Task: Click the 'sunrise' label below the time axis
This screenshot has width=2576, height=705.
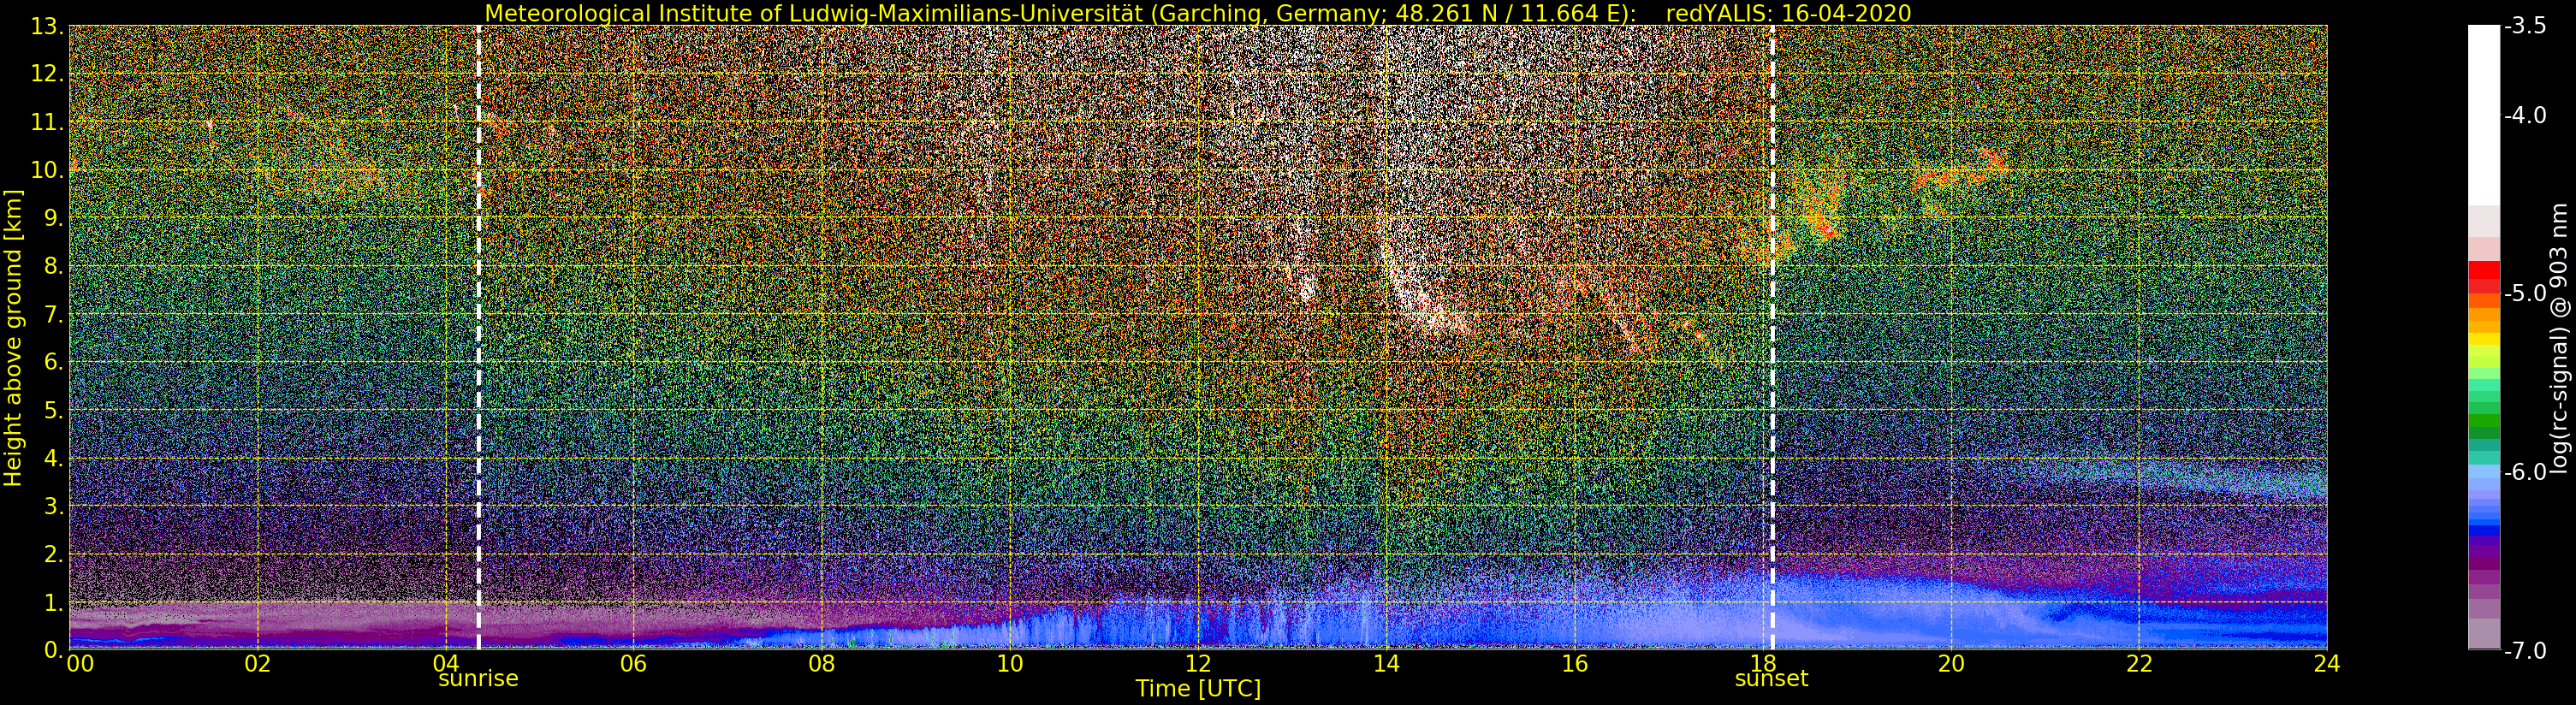Action: 478,679
